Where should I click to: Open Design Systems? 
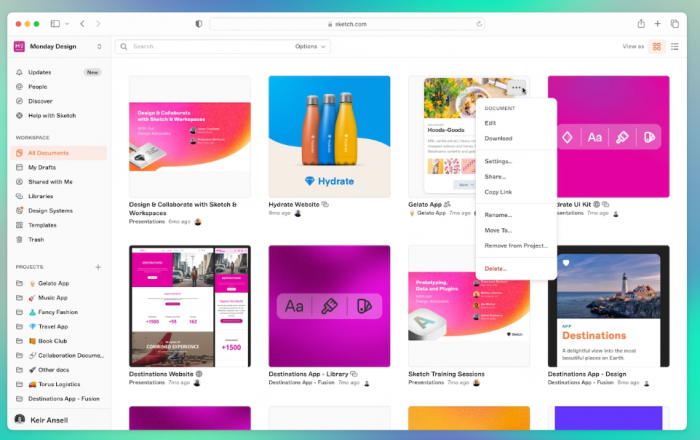pos(58,211)
